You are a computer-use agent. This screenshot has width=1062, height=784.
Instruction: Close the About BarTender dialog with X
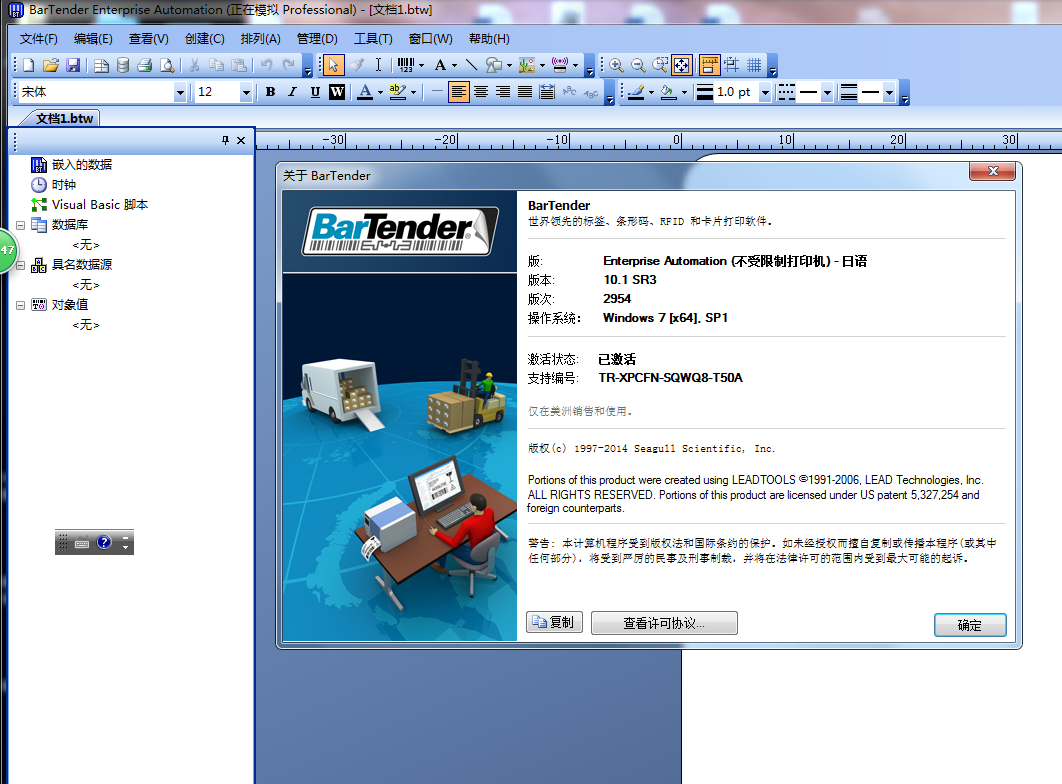(x=992, y=171)
